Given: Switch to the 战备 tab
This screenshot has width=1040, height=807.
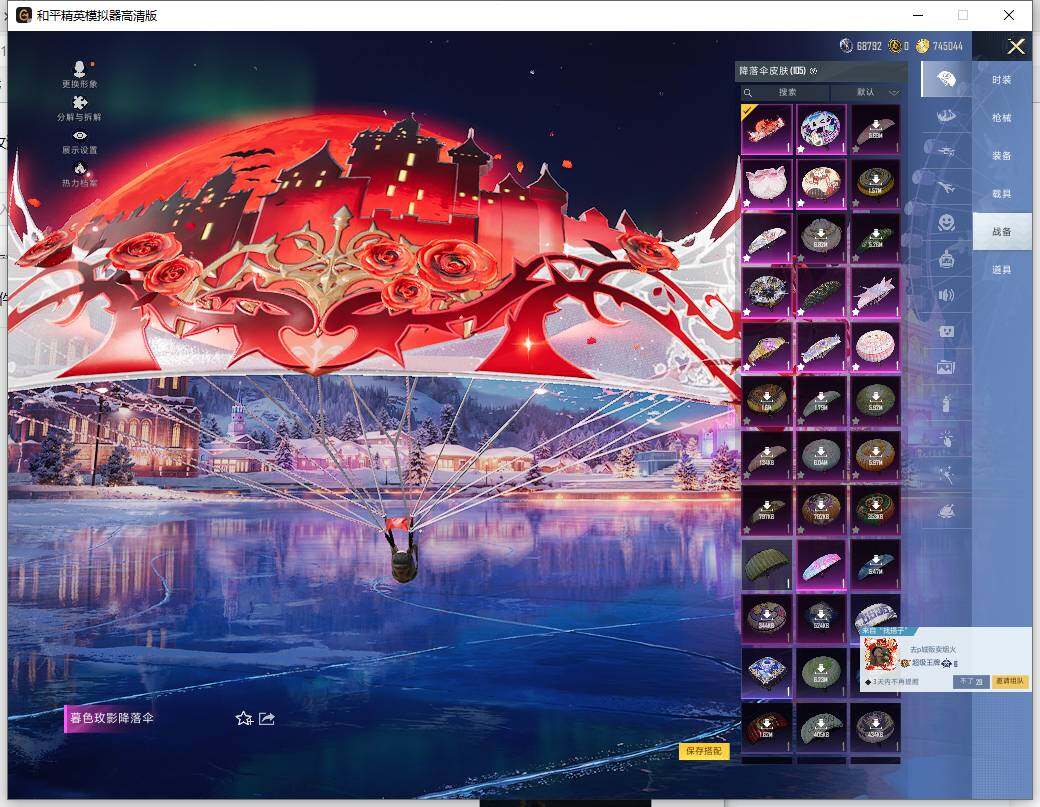Looking at the screenshot, I should pyautogui.click(x=1002, y=231).
